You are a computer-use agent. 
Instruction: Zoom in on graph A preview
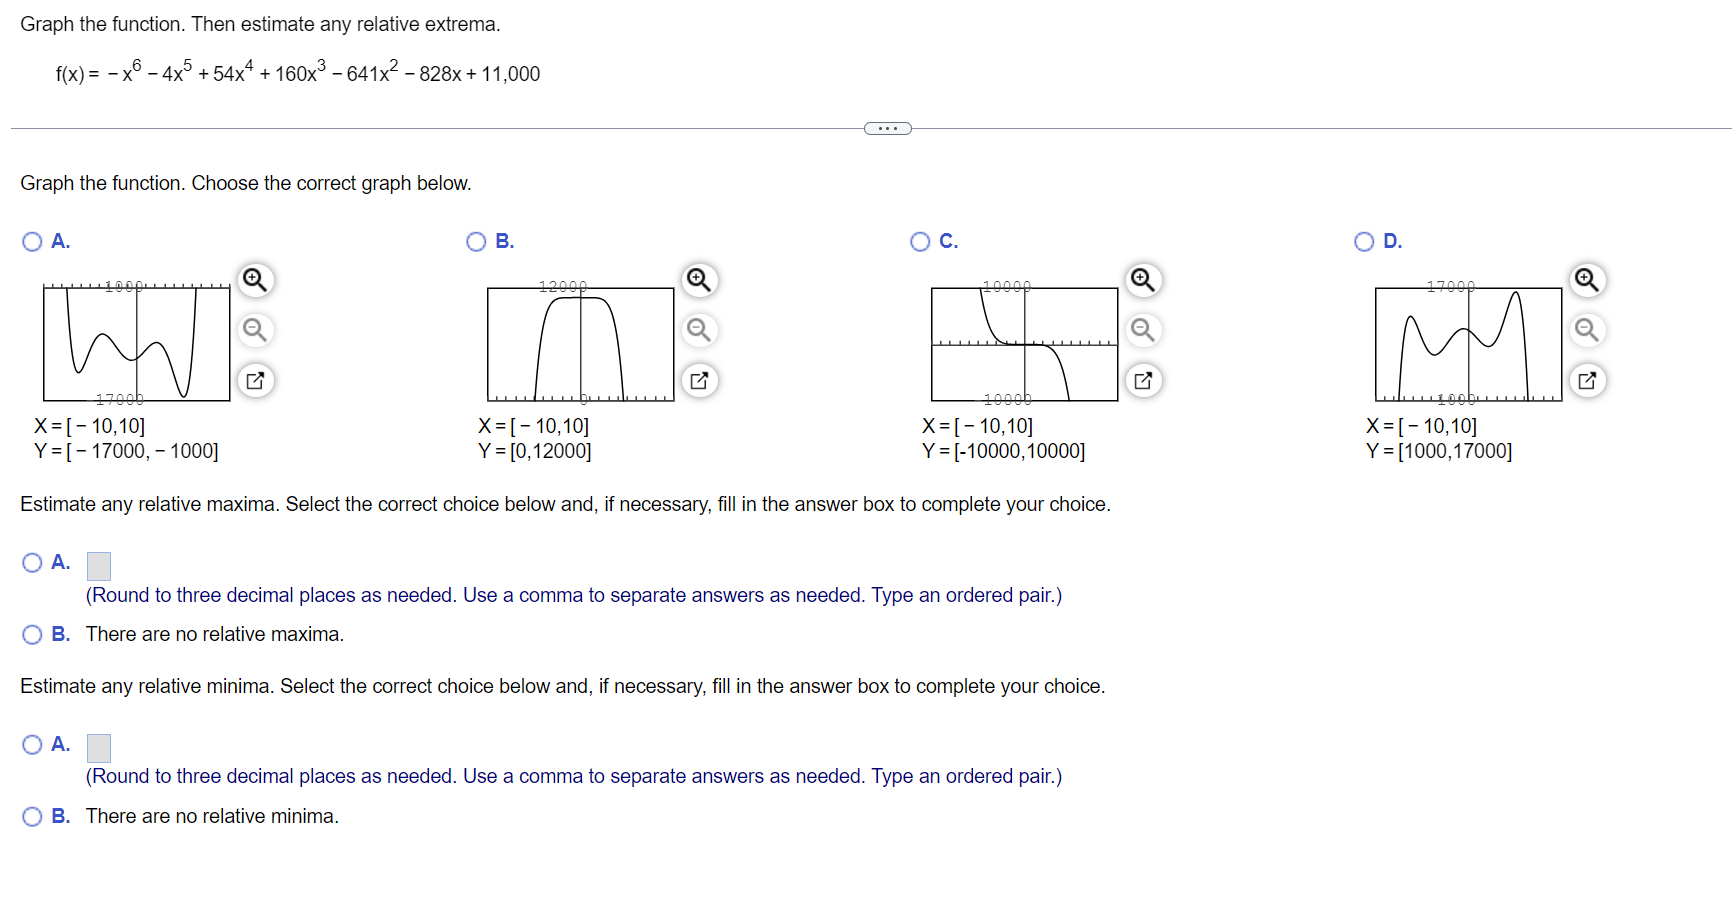(255, 281)
